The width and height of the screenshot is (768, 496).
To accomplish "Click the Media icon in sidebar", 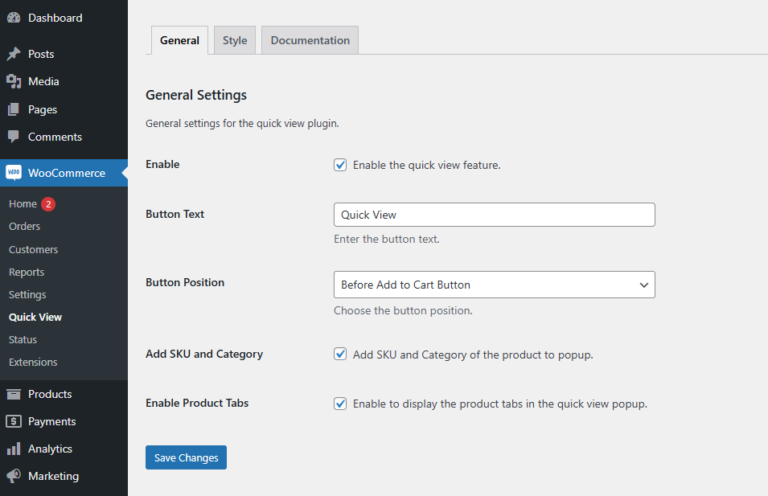I will (x=14, y=81).
